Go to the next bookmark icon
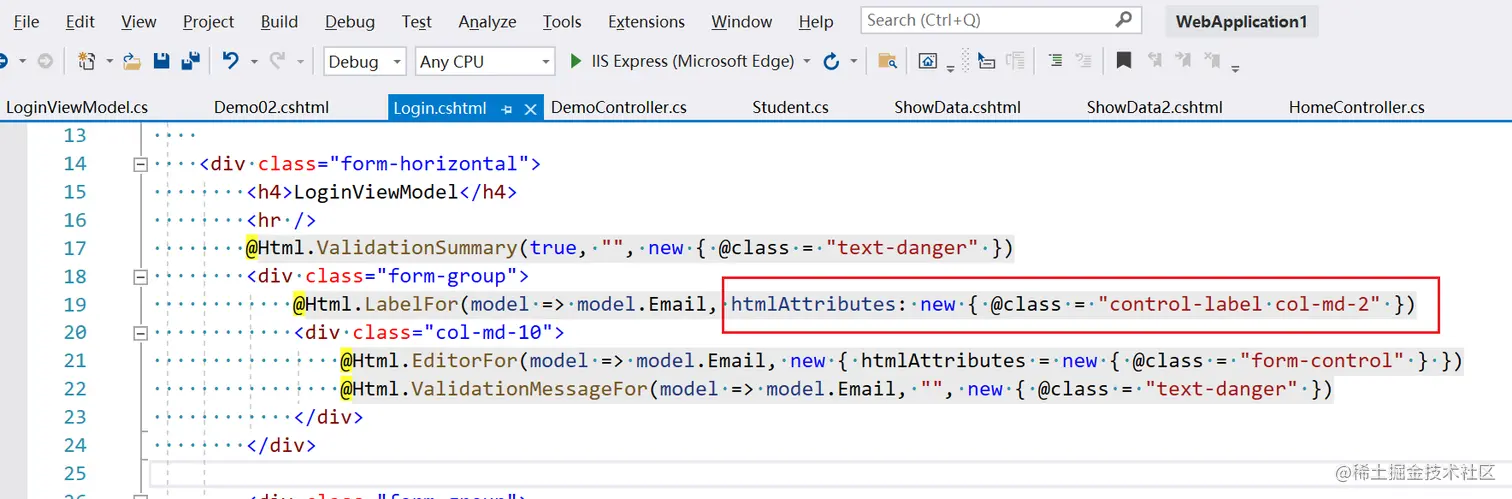1512x499 pixels. point(1184,61)
